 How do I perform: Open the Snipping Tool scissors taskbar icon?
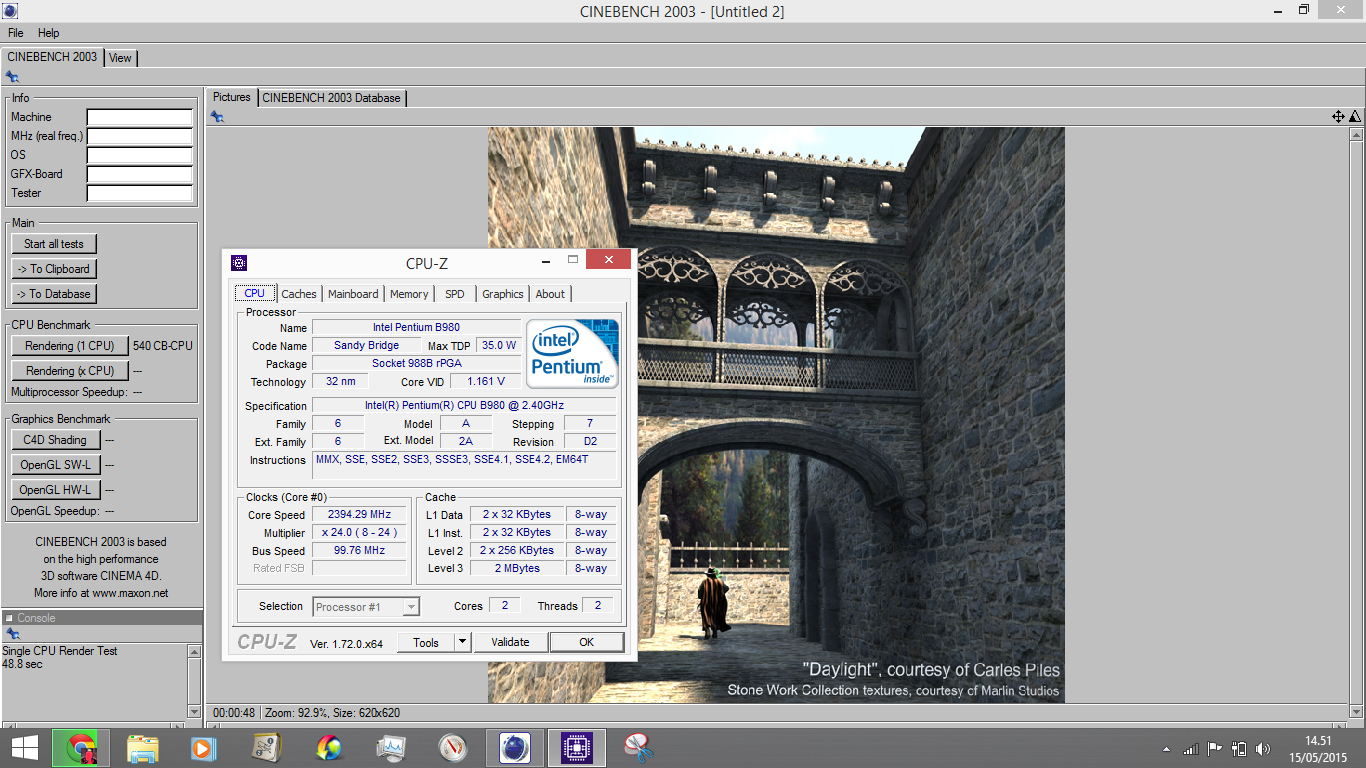[x=638, y=747]
